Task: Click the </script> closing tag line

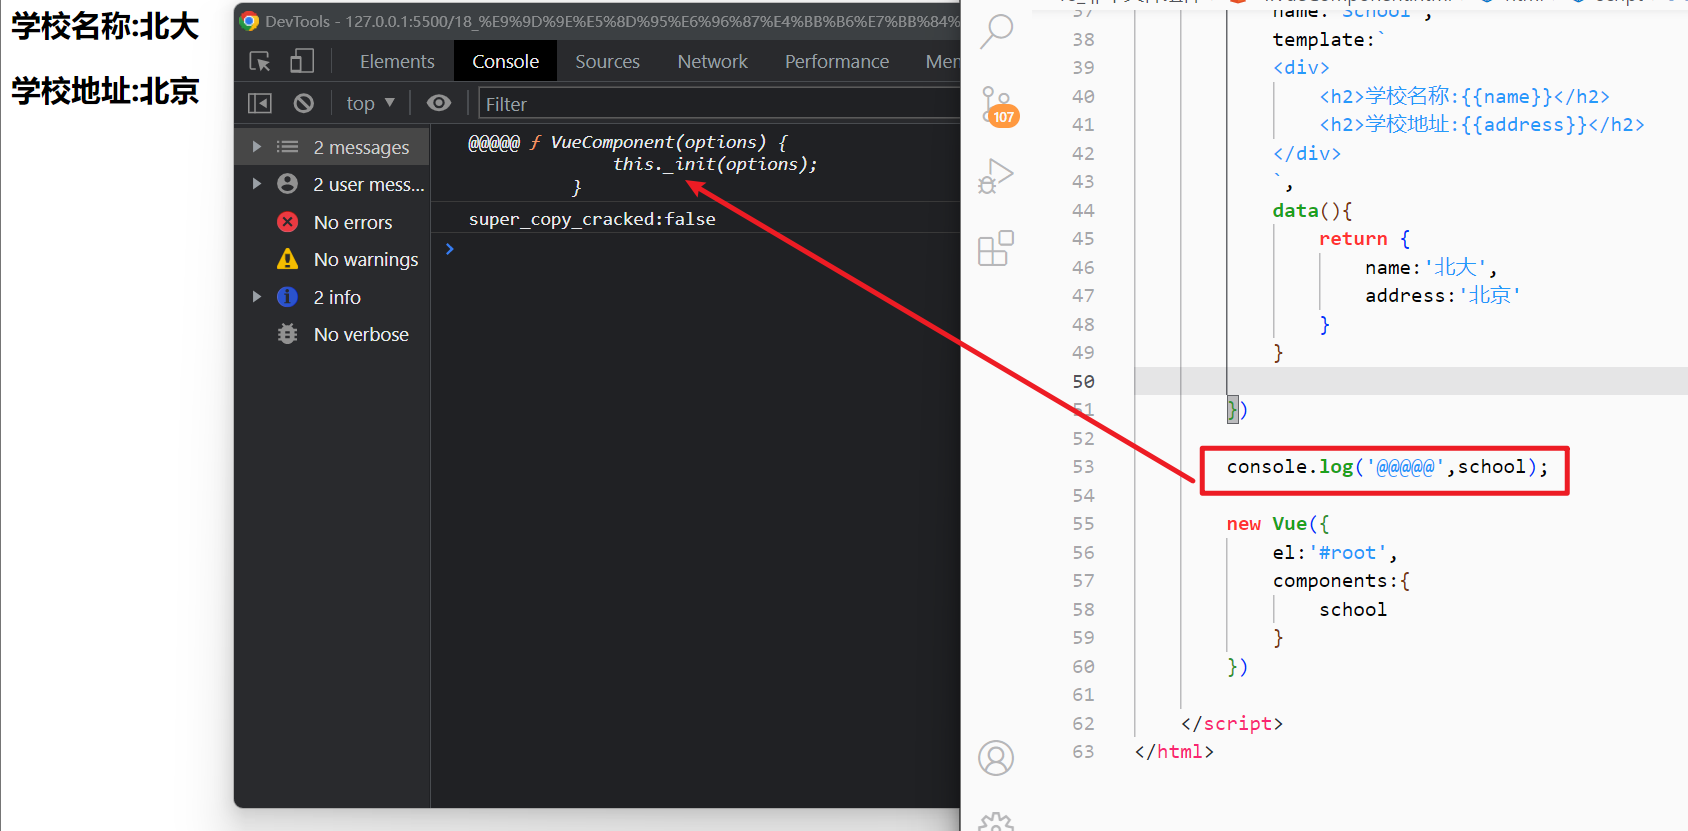Action: (1232, 724)
